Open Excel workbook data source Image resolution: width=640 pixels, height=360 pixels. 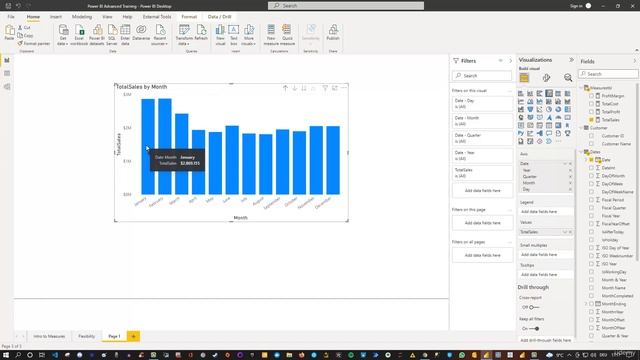click(79, 35)
